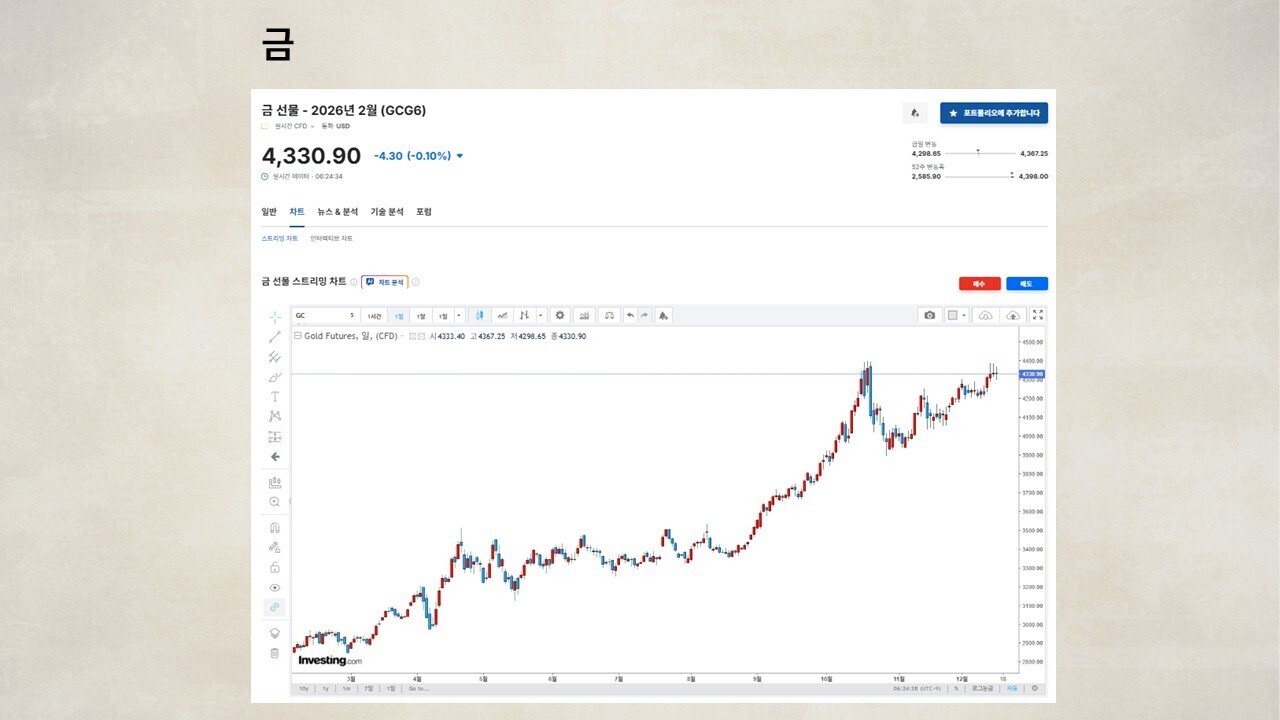Expand the price change dropdown arrow
1280x720 pixels.
click(460, 156)
